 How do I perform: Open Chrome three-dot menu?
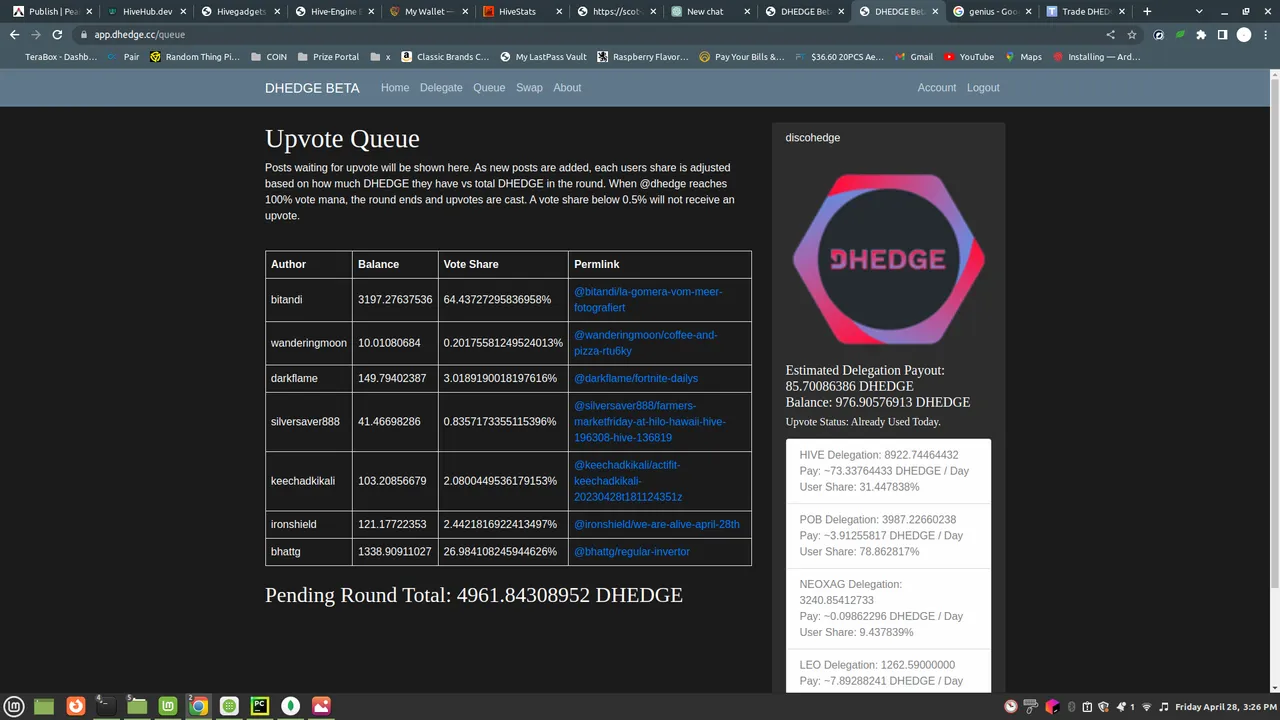point(1265,34)
